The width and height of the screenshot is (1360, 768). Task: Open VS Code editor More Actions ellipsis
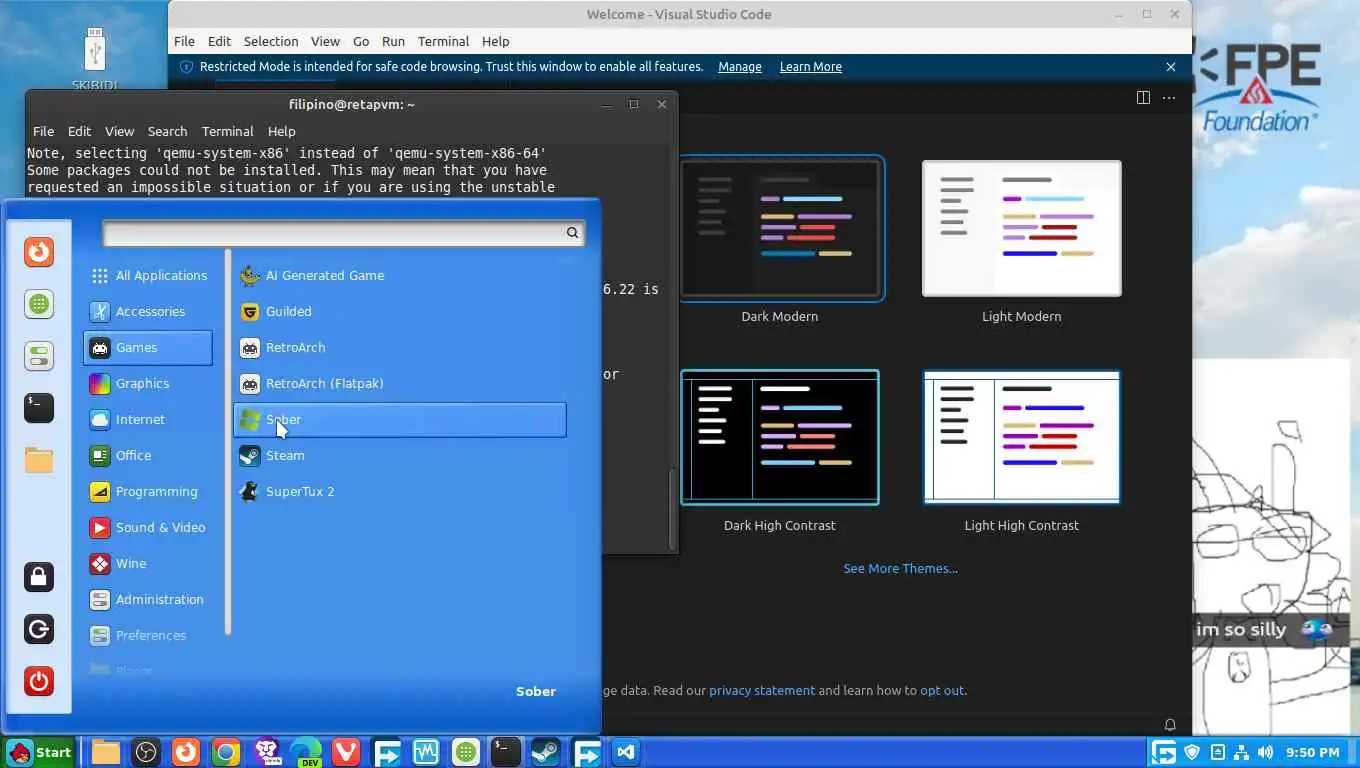point(1169,98)
